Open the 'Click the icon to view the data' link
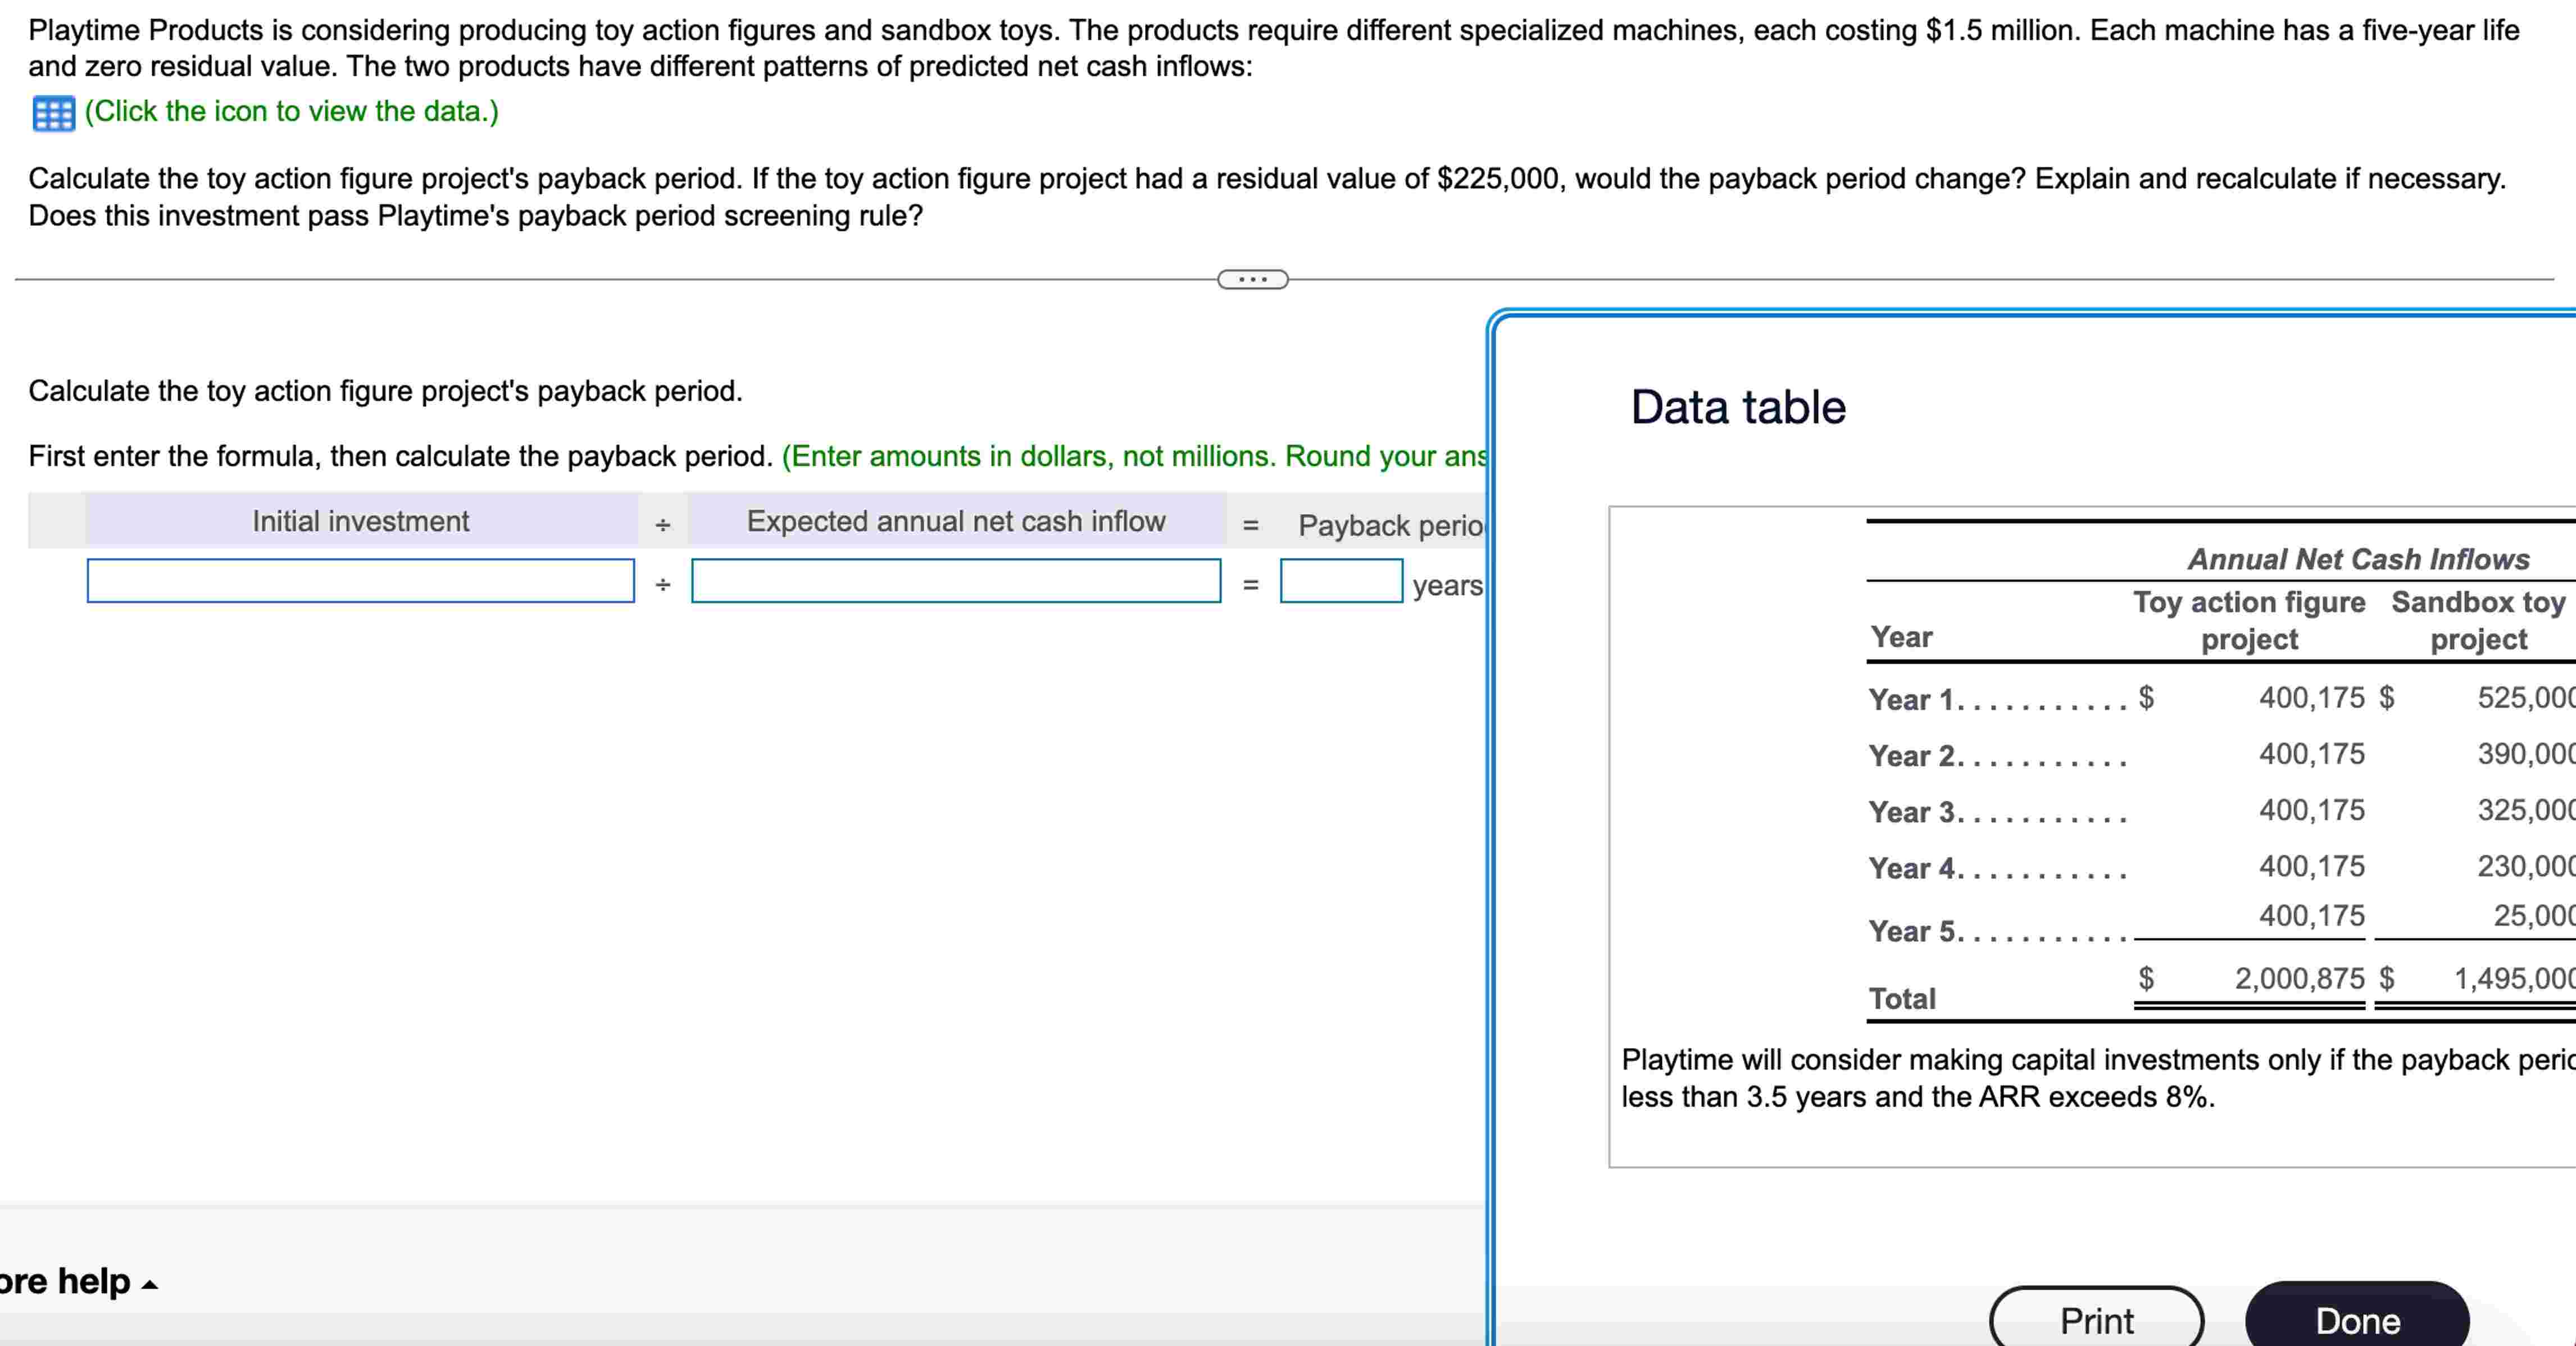 [291, 111]
